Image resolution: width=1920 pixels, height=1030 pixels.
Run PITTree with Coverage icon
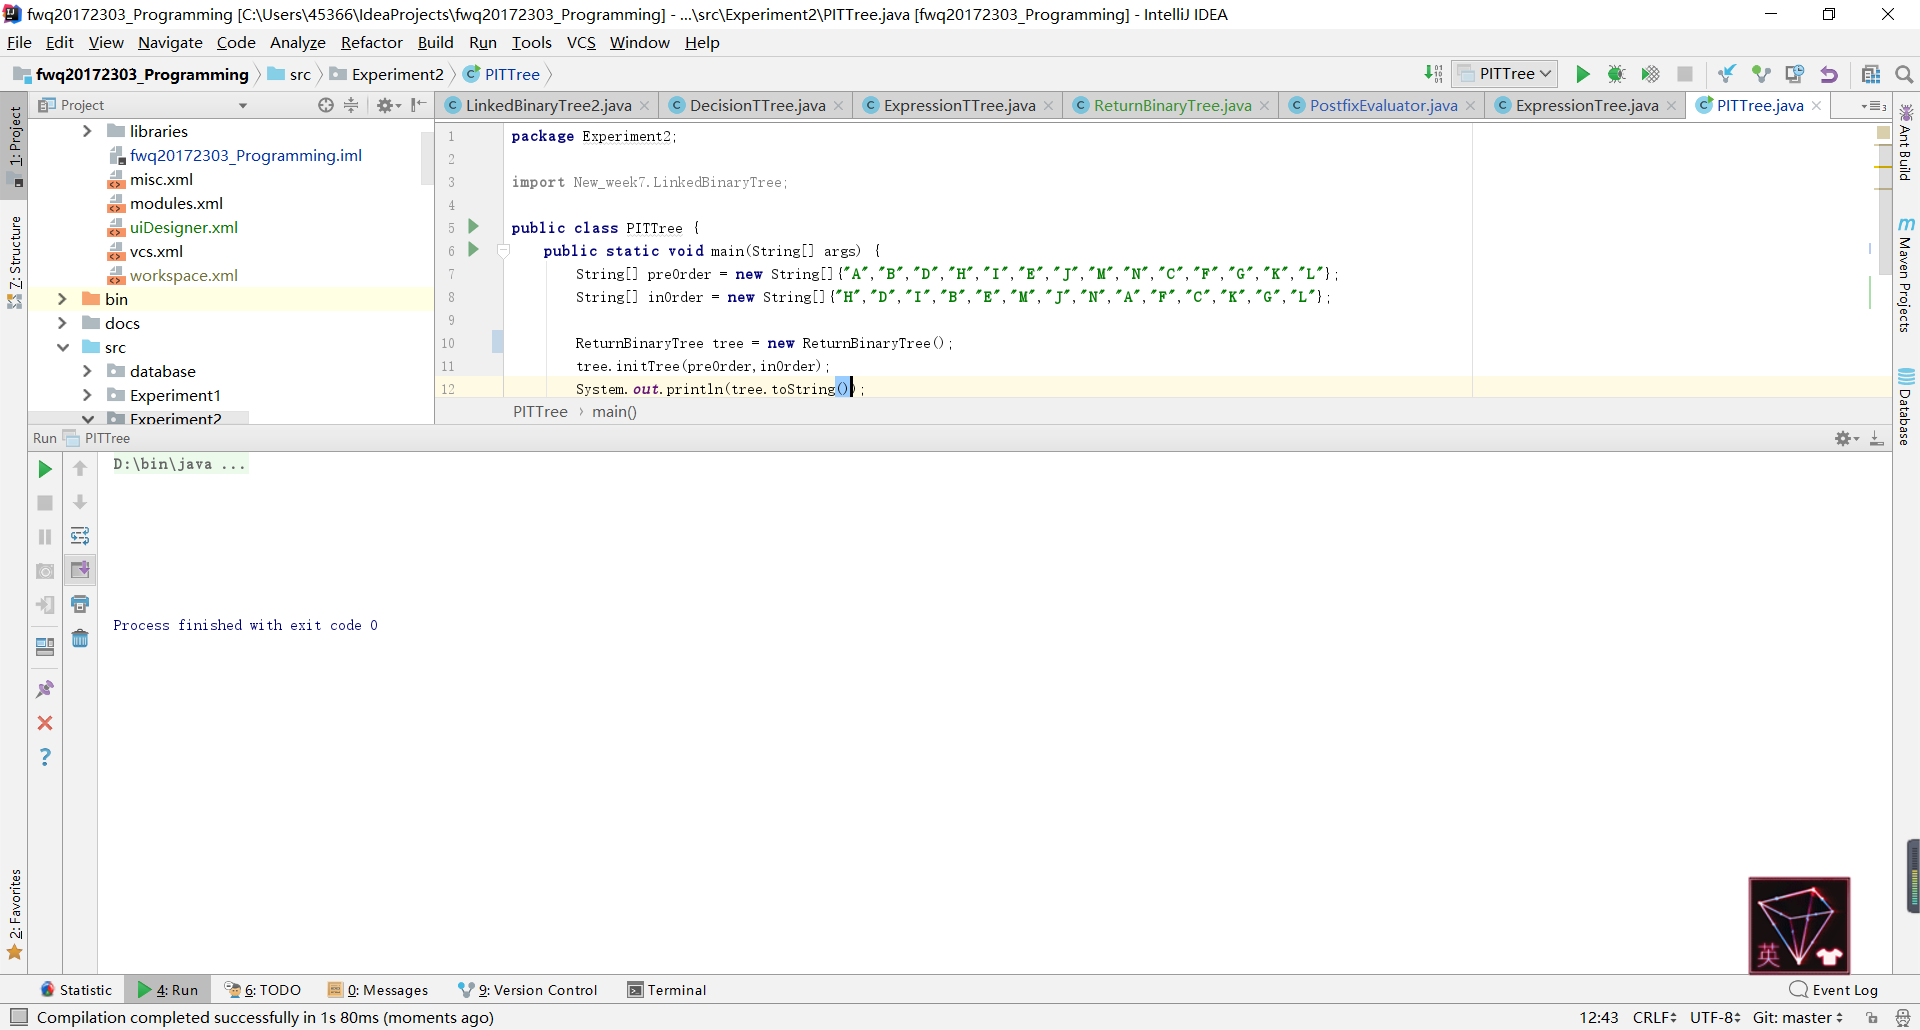1650,74
